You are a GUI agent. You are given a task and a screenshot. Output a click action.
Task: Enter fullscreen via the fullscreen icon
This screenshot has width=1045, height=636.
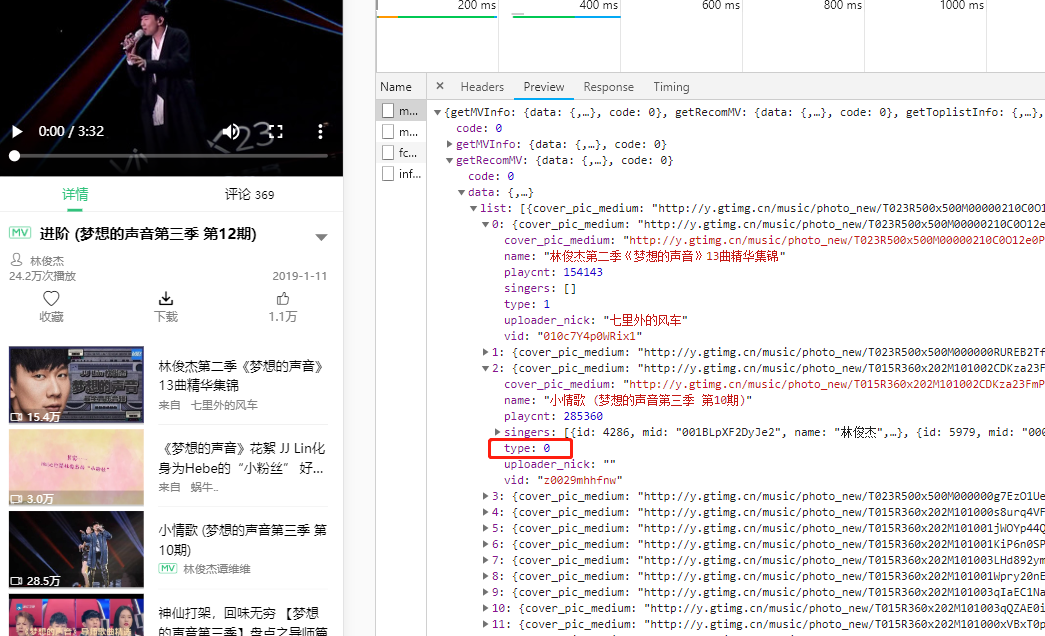tap(275, 131)
